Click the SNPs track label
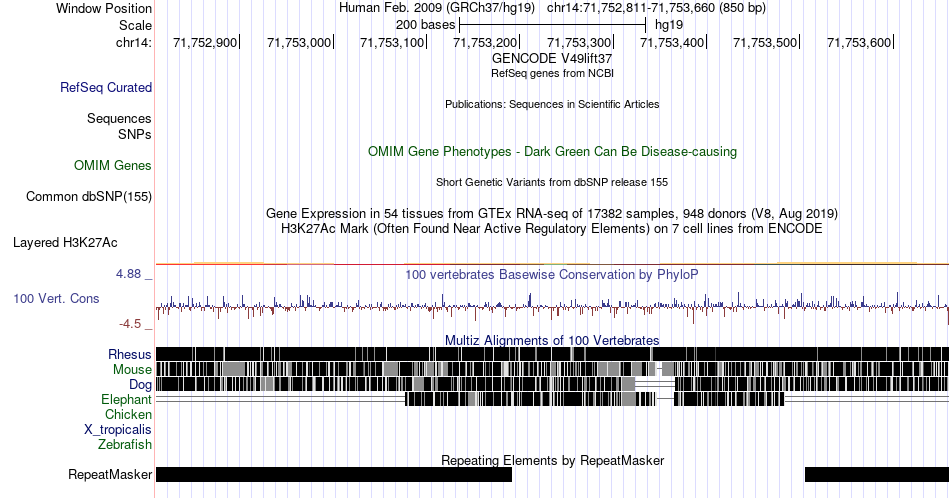950x498 pixels. coord(135,134)
